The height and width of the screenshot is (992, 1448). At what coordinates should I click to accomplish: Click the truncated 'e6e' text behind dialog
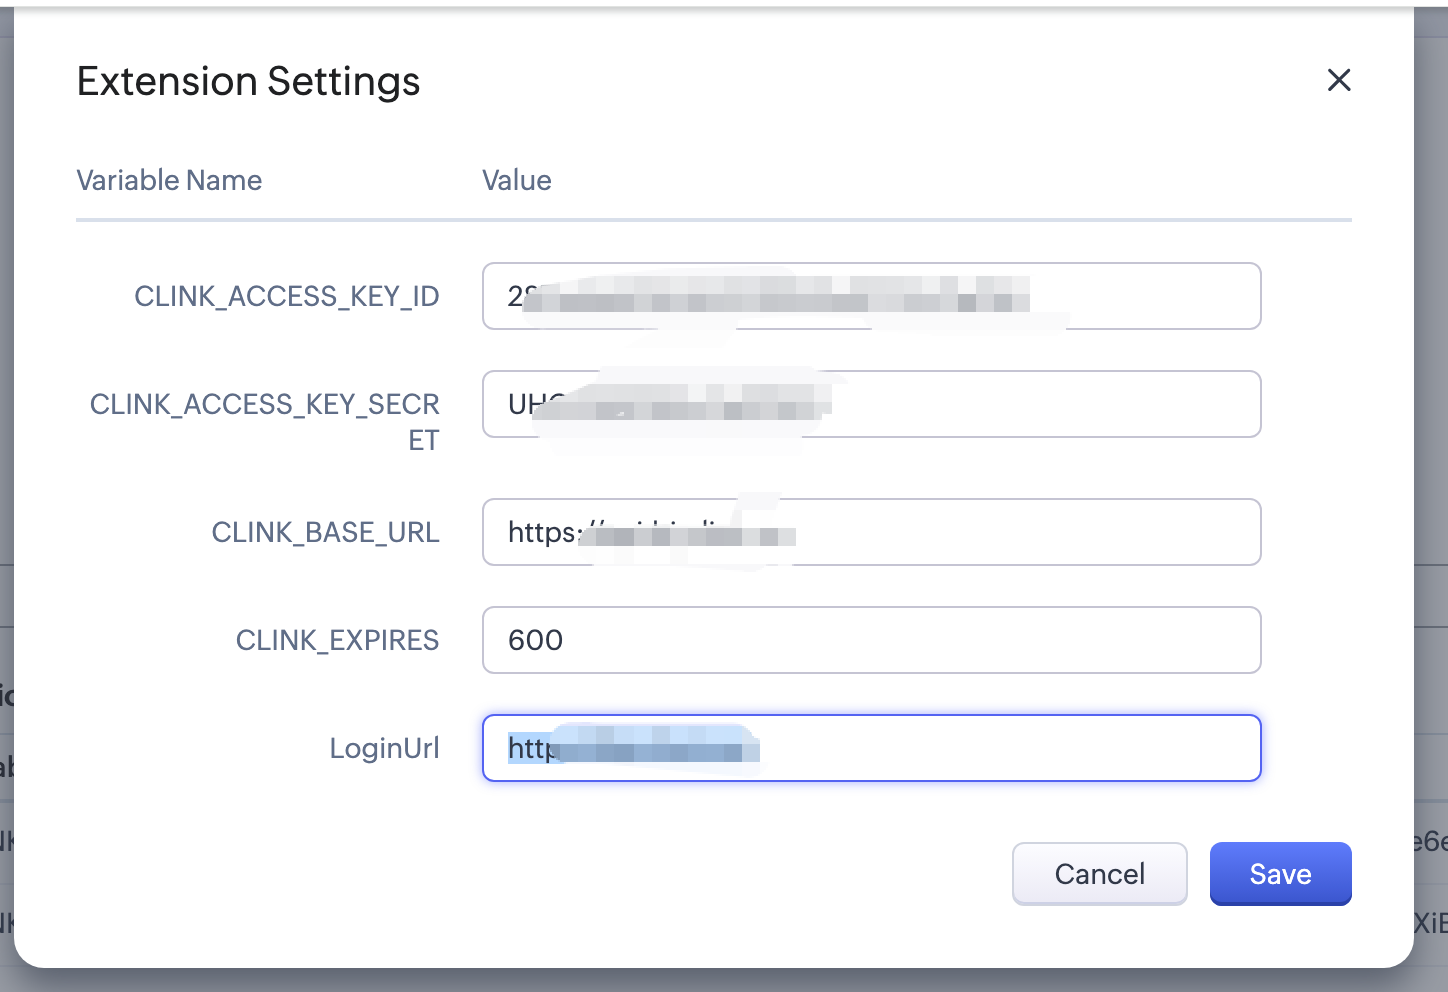click(1432, 842)
